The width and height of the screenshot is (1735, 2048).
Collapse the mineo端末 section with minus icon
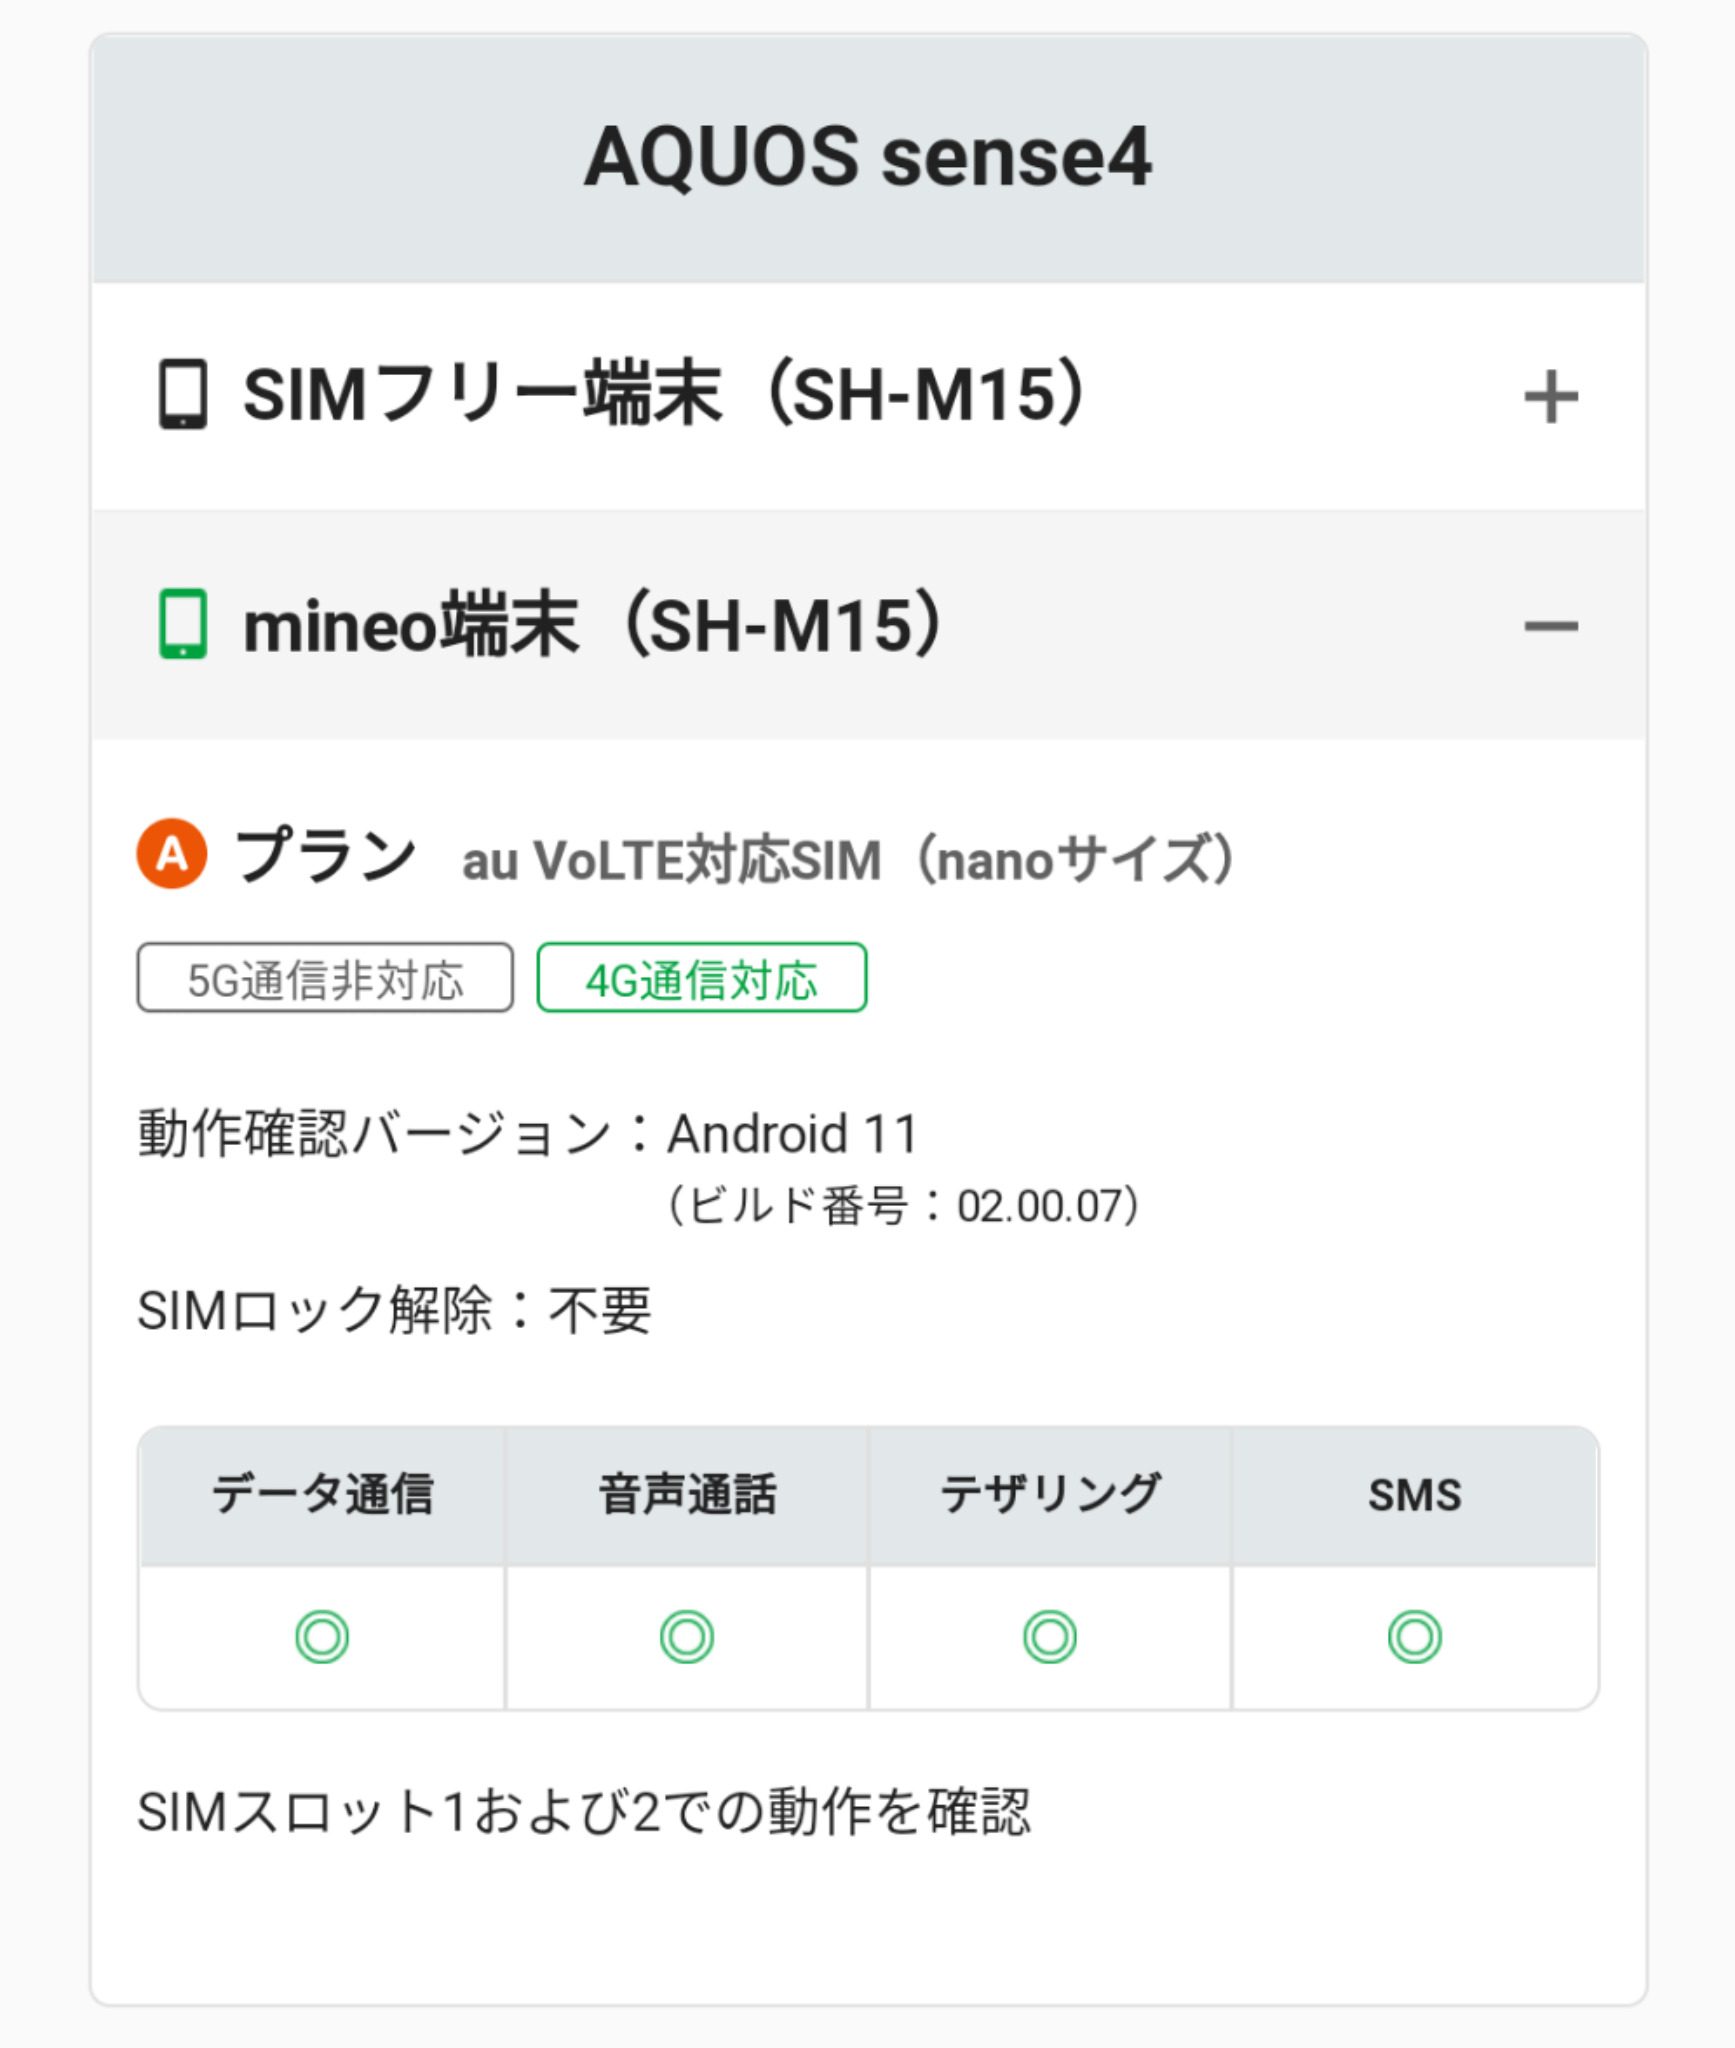click(x=1549, y=627)
